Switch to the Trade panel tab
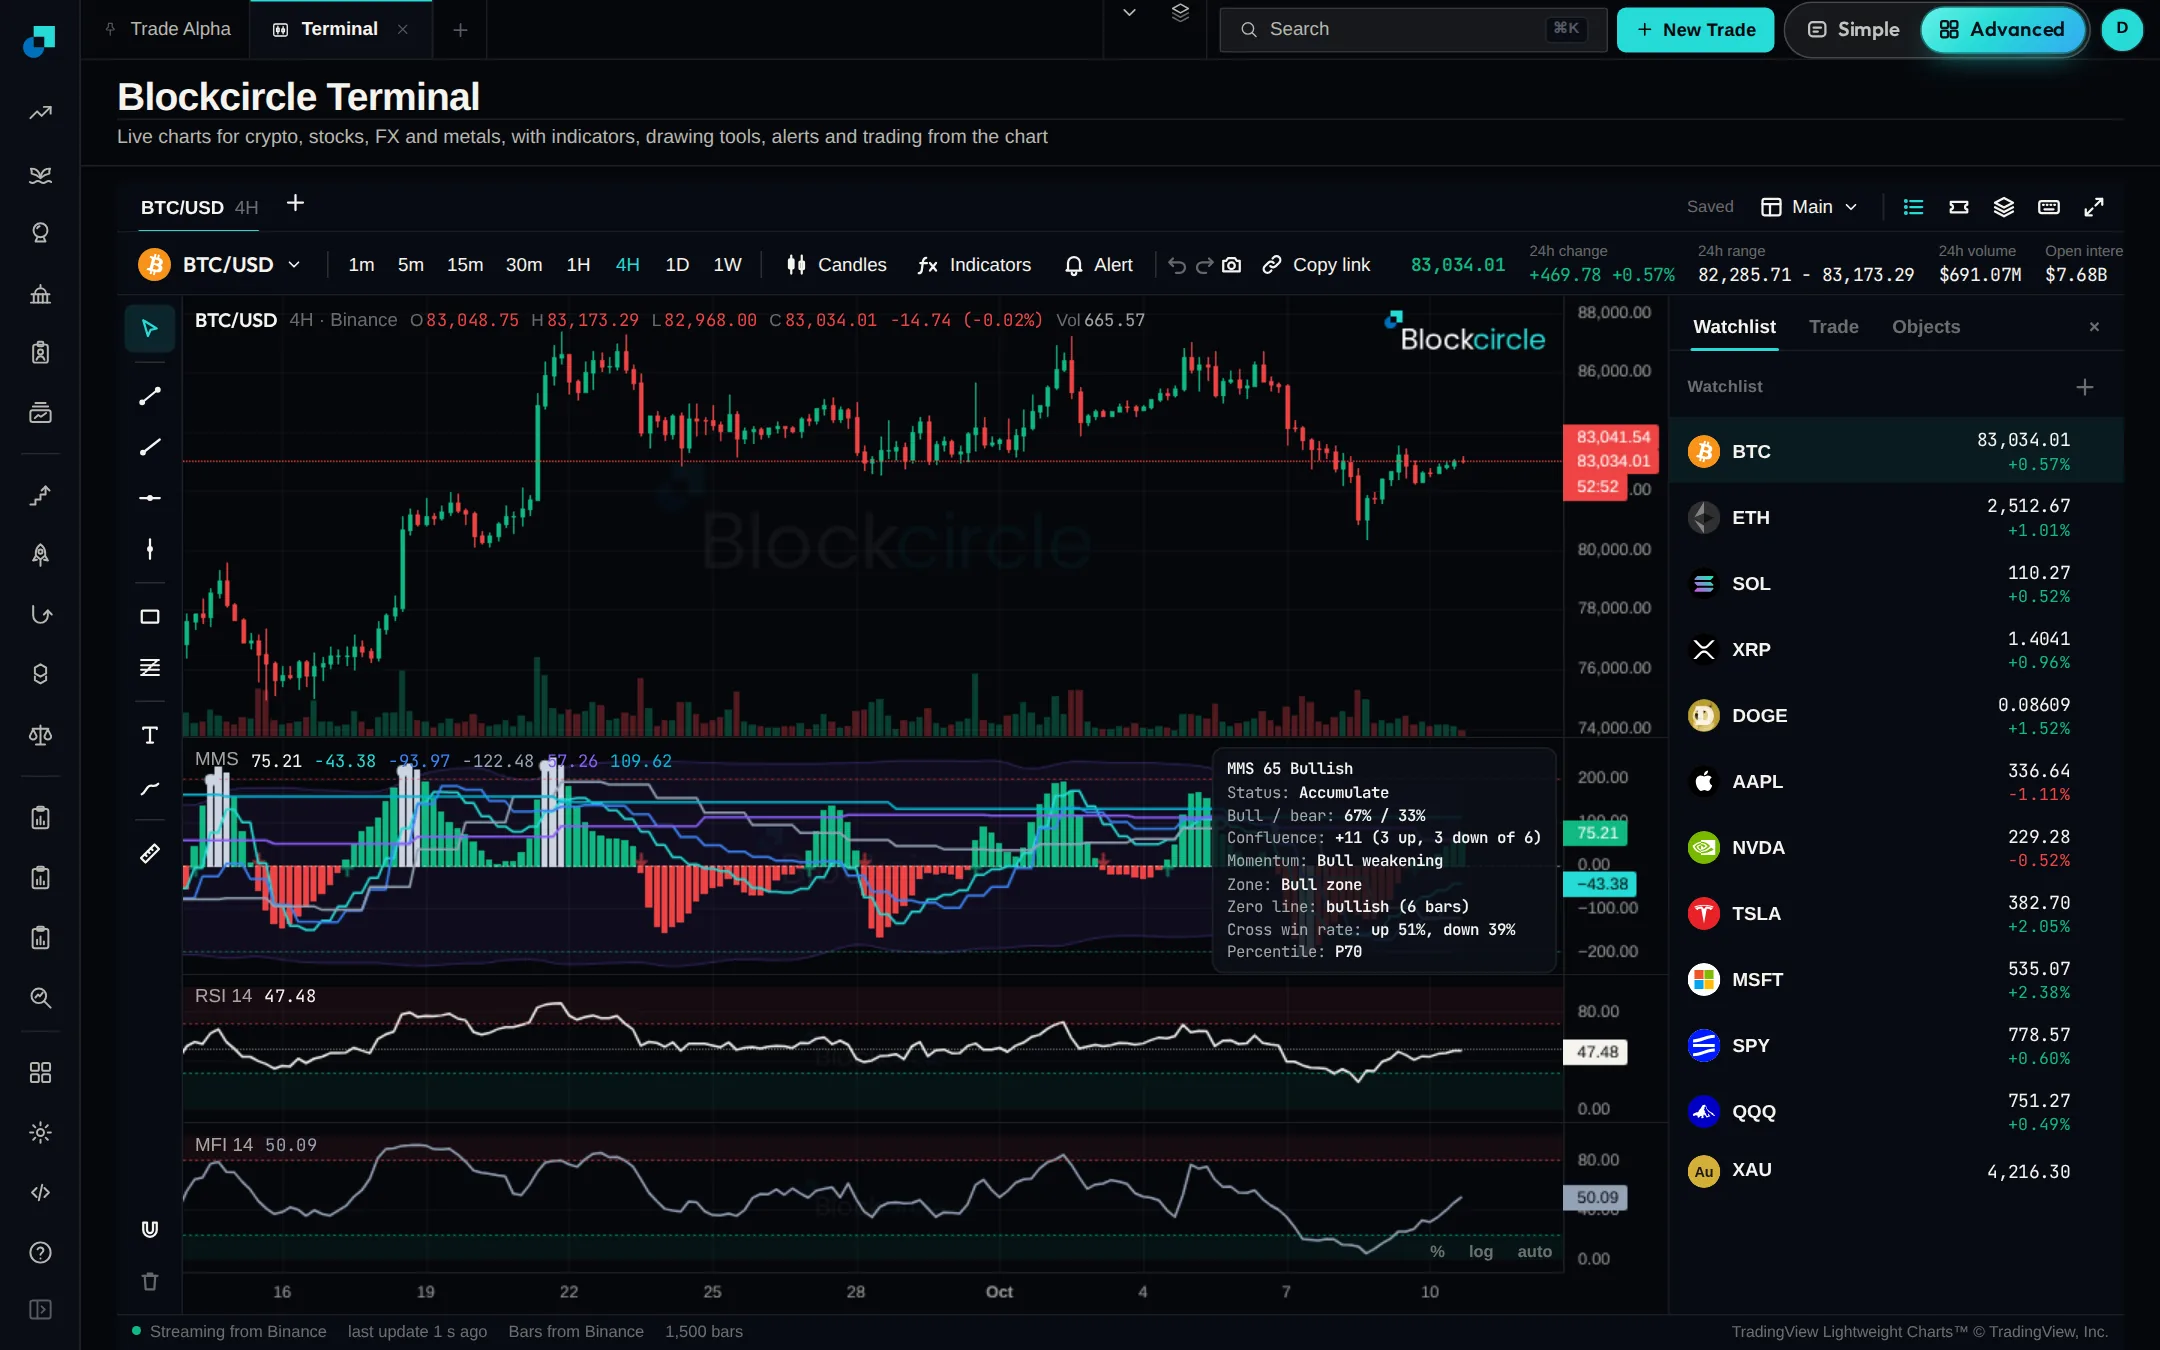The height and width of the screenshot is (1350, 2160). coord(1834,327)
